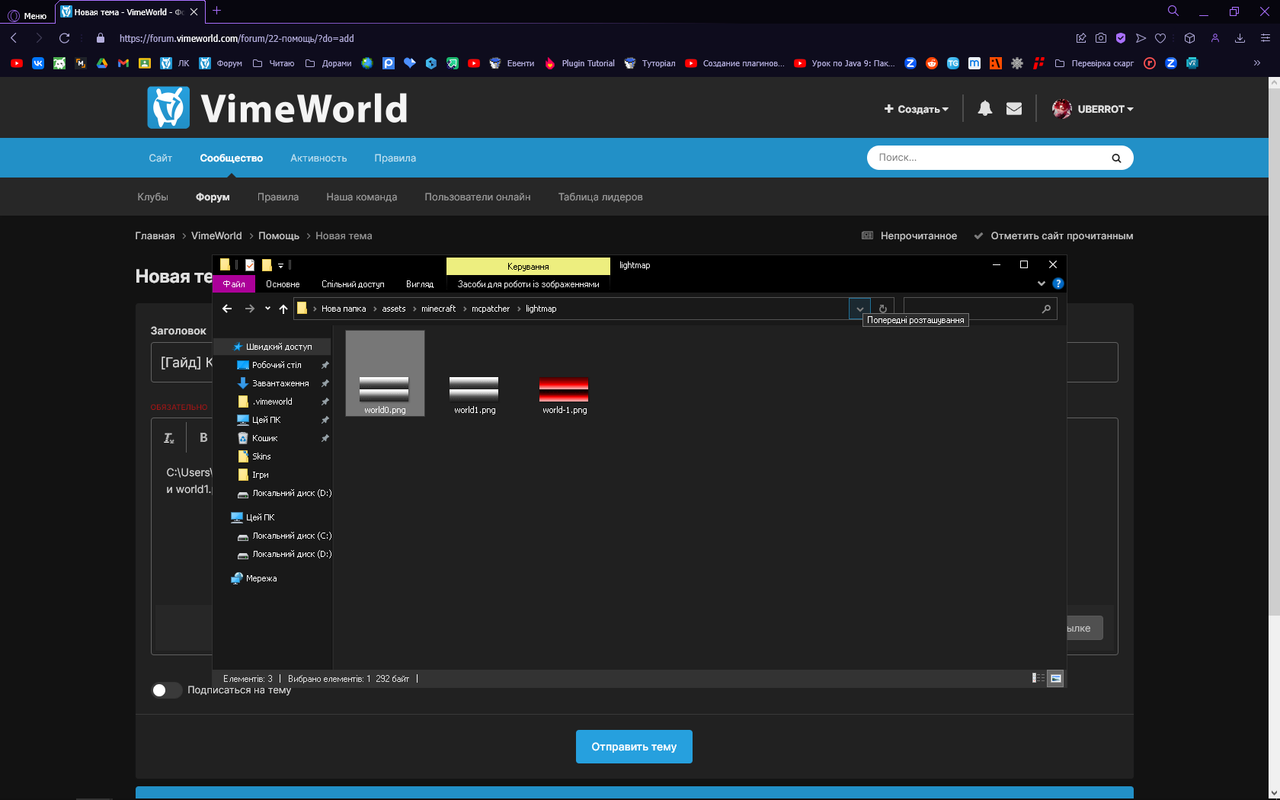Click the notifications bell icon
Viewport: 1280px width, 800px height.
985,109
